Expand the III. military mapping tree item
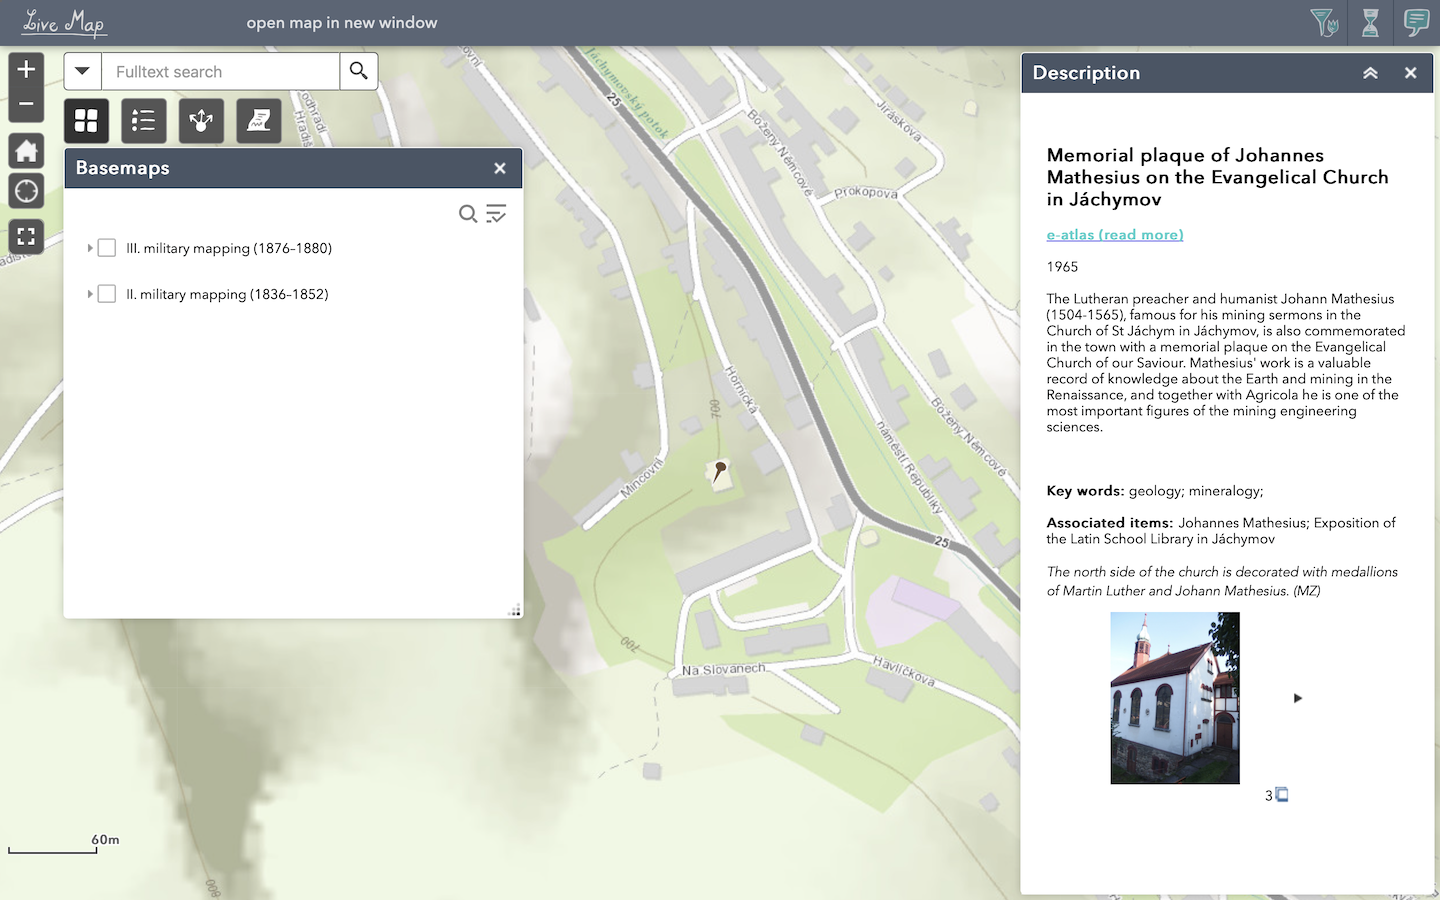 [90, 248]
